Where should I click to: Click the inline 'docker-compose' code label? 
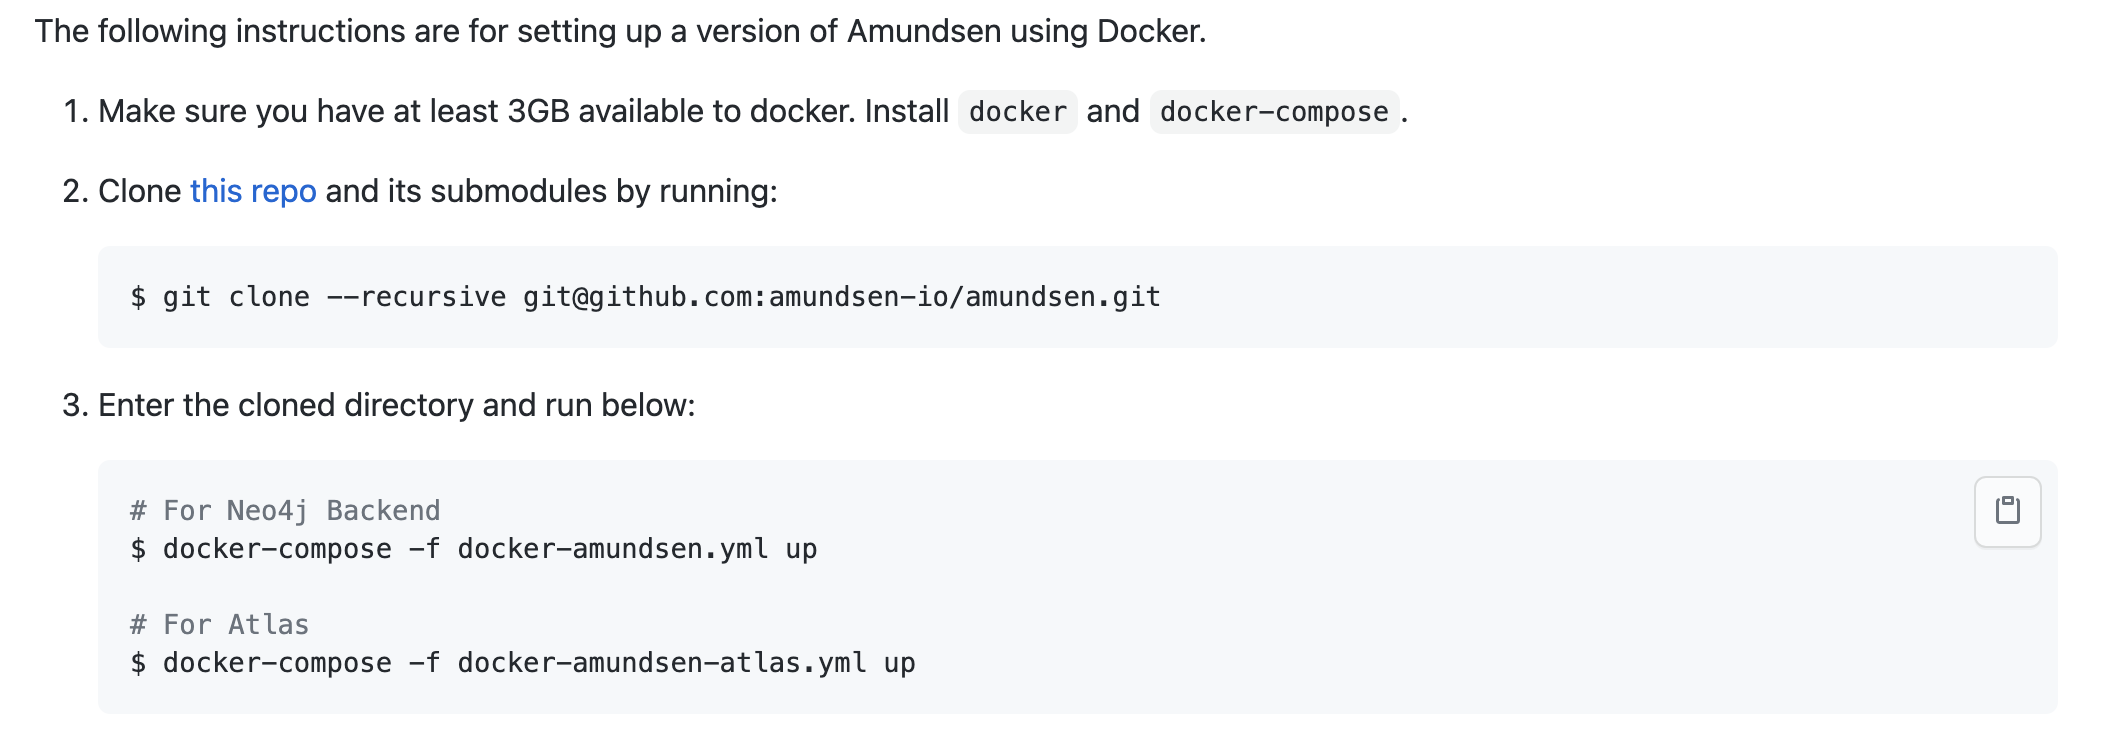click(x=1274, y=111)
